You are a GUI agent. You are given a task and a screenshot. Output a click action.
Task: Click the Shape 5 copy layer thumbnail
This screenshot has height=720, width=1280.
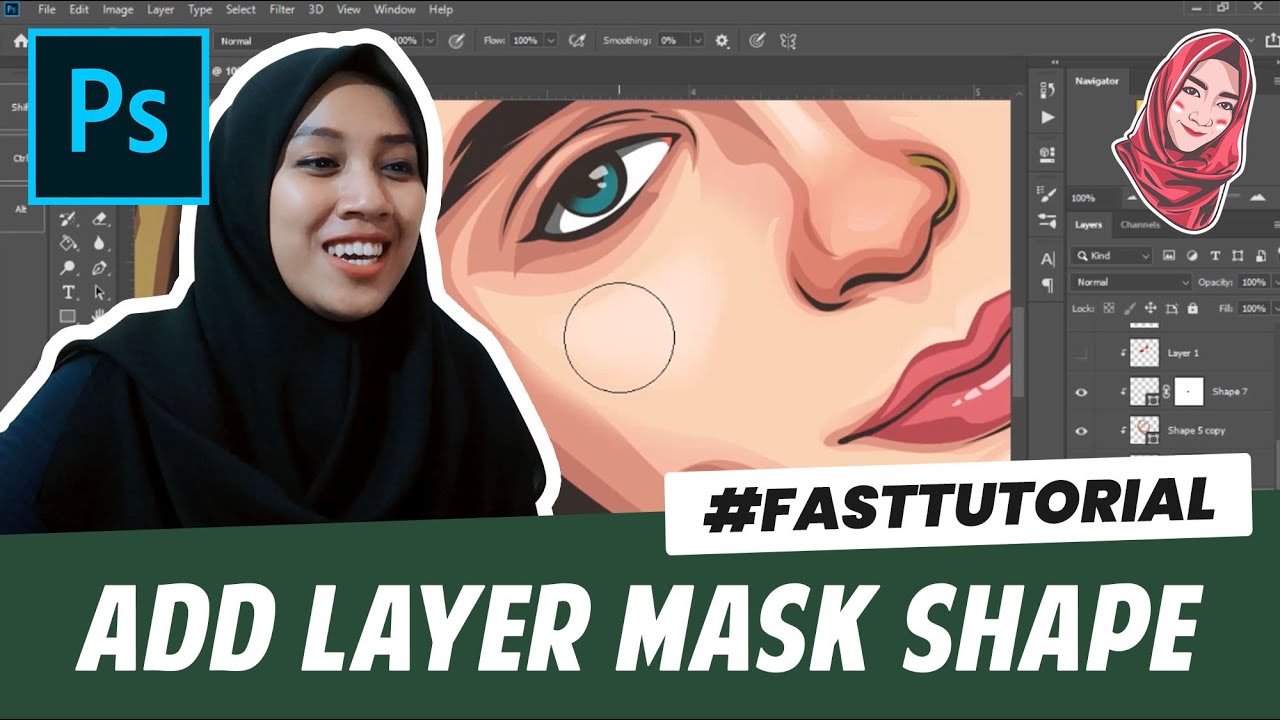(1145, 431)
